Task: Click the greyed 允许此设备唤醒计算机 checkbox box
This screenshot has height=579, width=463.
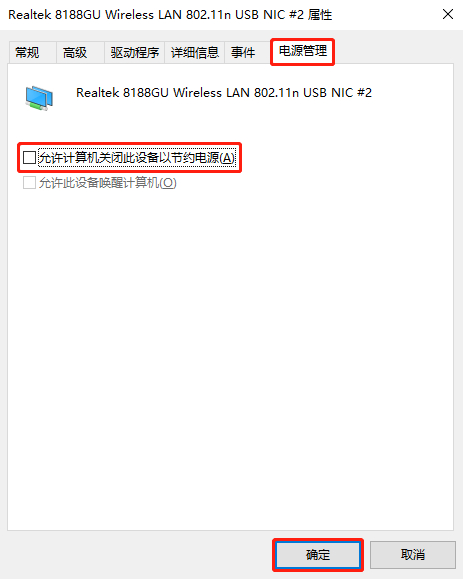Action: coord(29,182)
